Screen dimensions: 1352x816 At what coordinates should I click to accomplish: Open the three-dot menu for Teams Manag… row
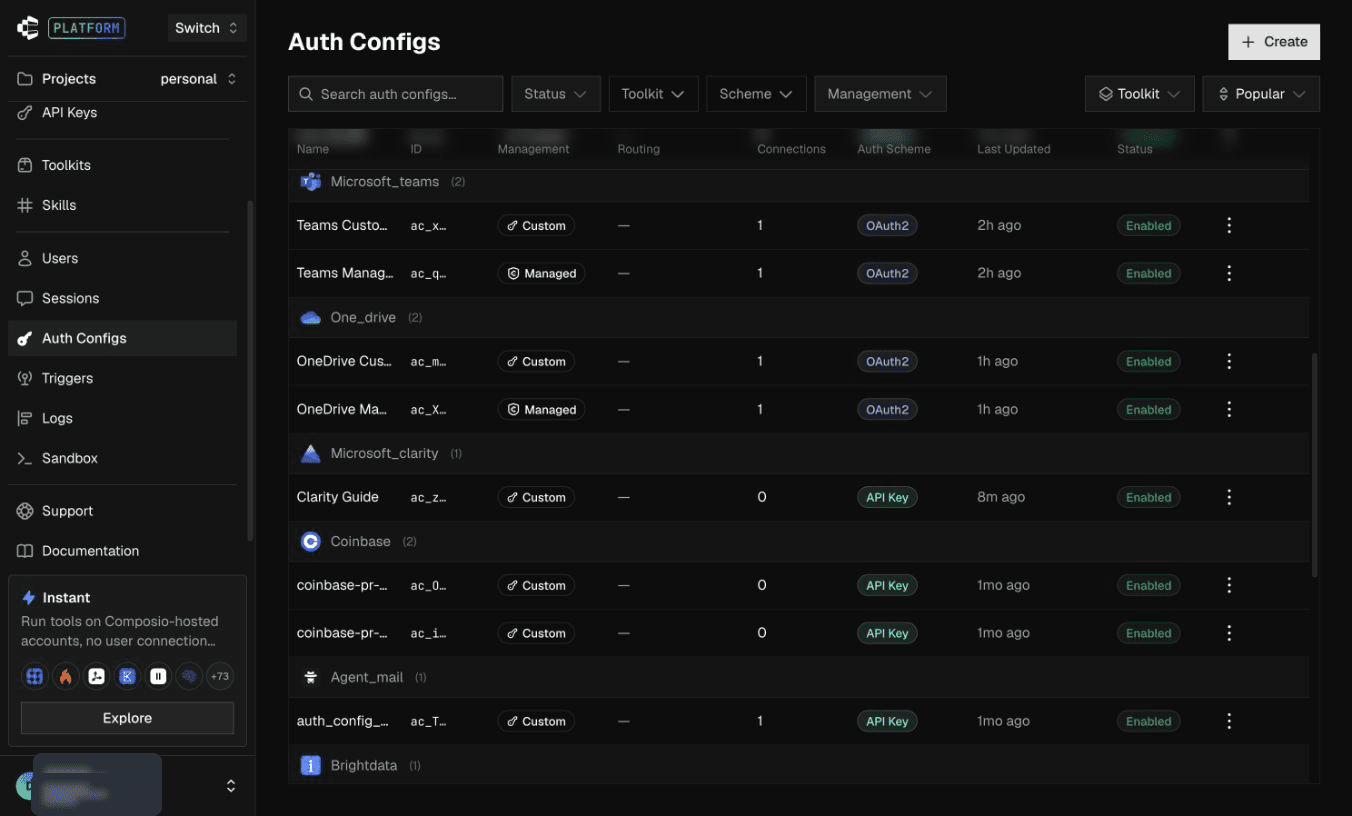pyautogui.click(x=1229, y=274)
